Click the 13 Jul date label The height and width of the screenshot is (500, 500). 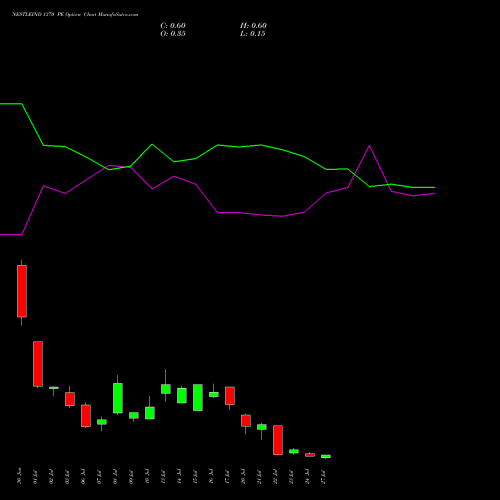pyautogui.click(x=163, y=477)
